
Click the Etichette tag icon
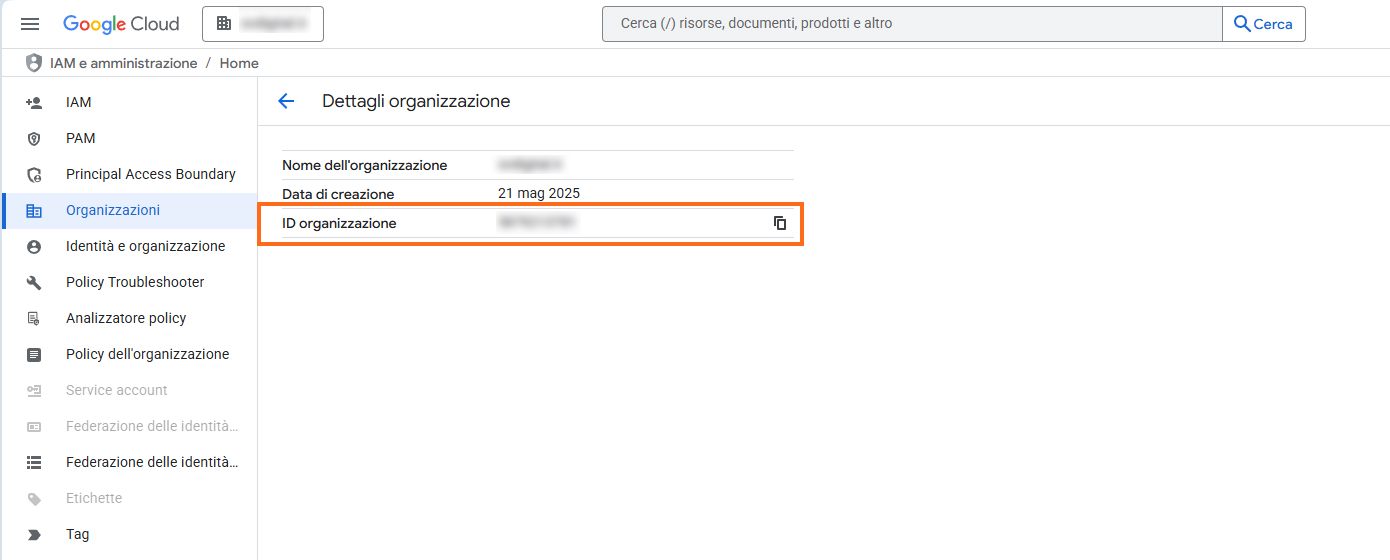pyautogui.click(x=34, y=499)
